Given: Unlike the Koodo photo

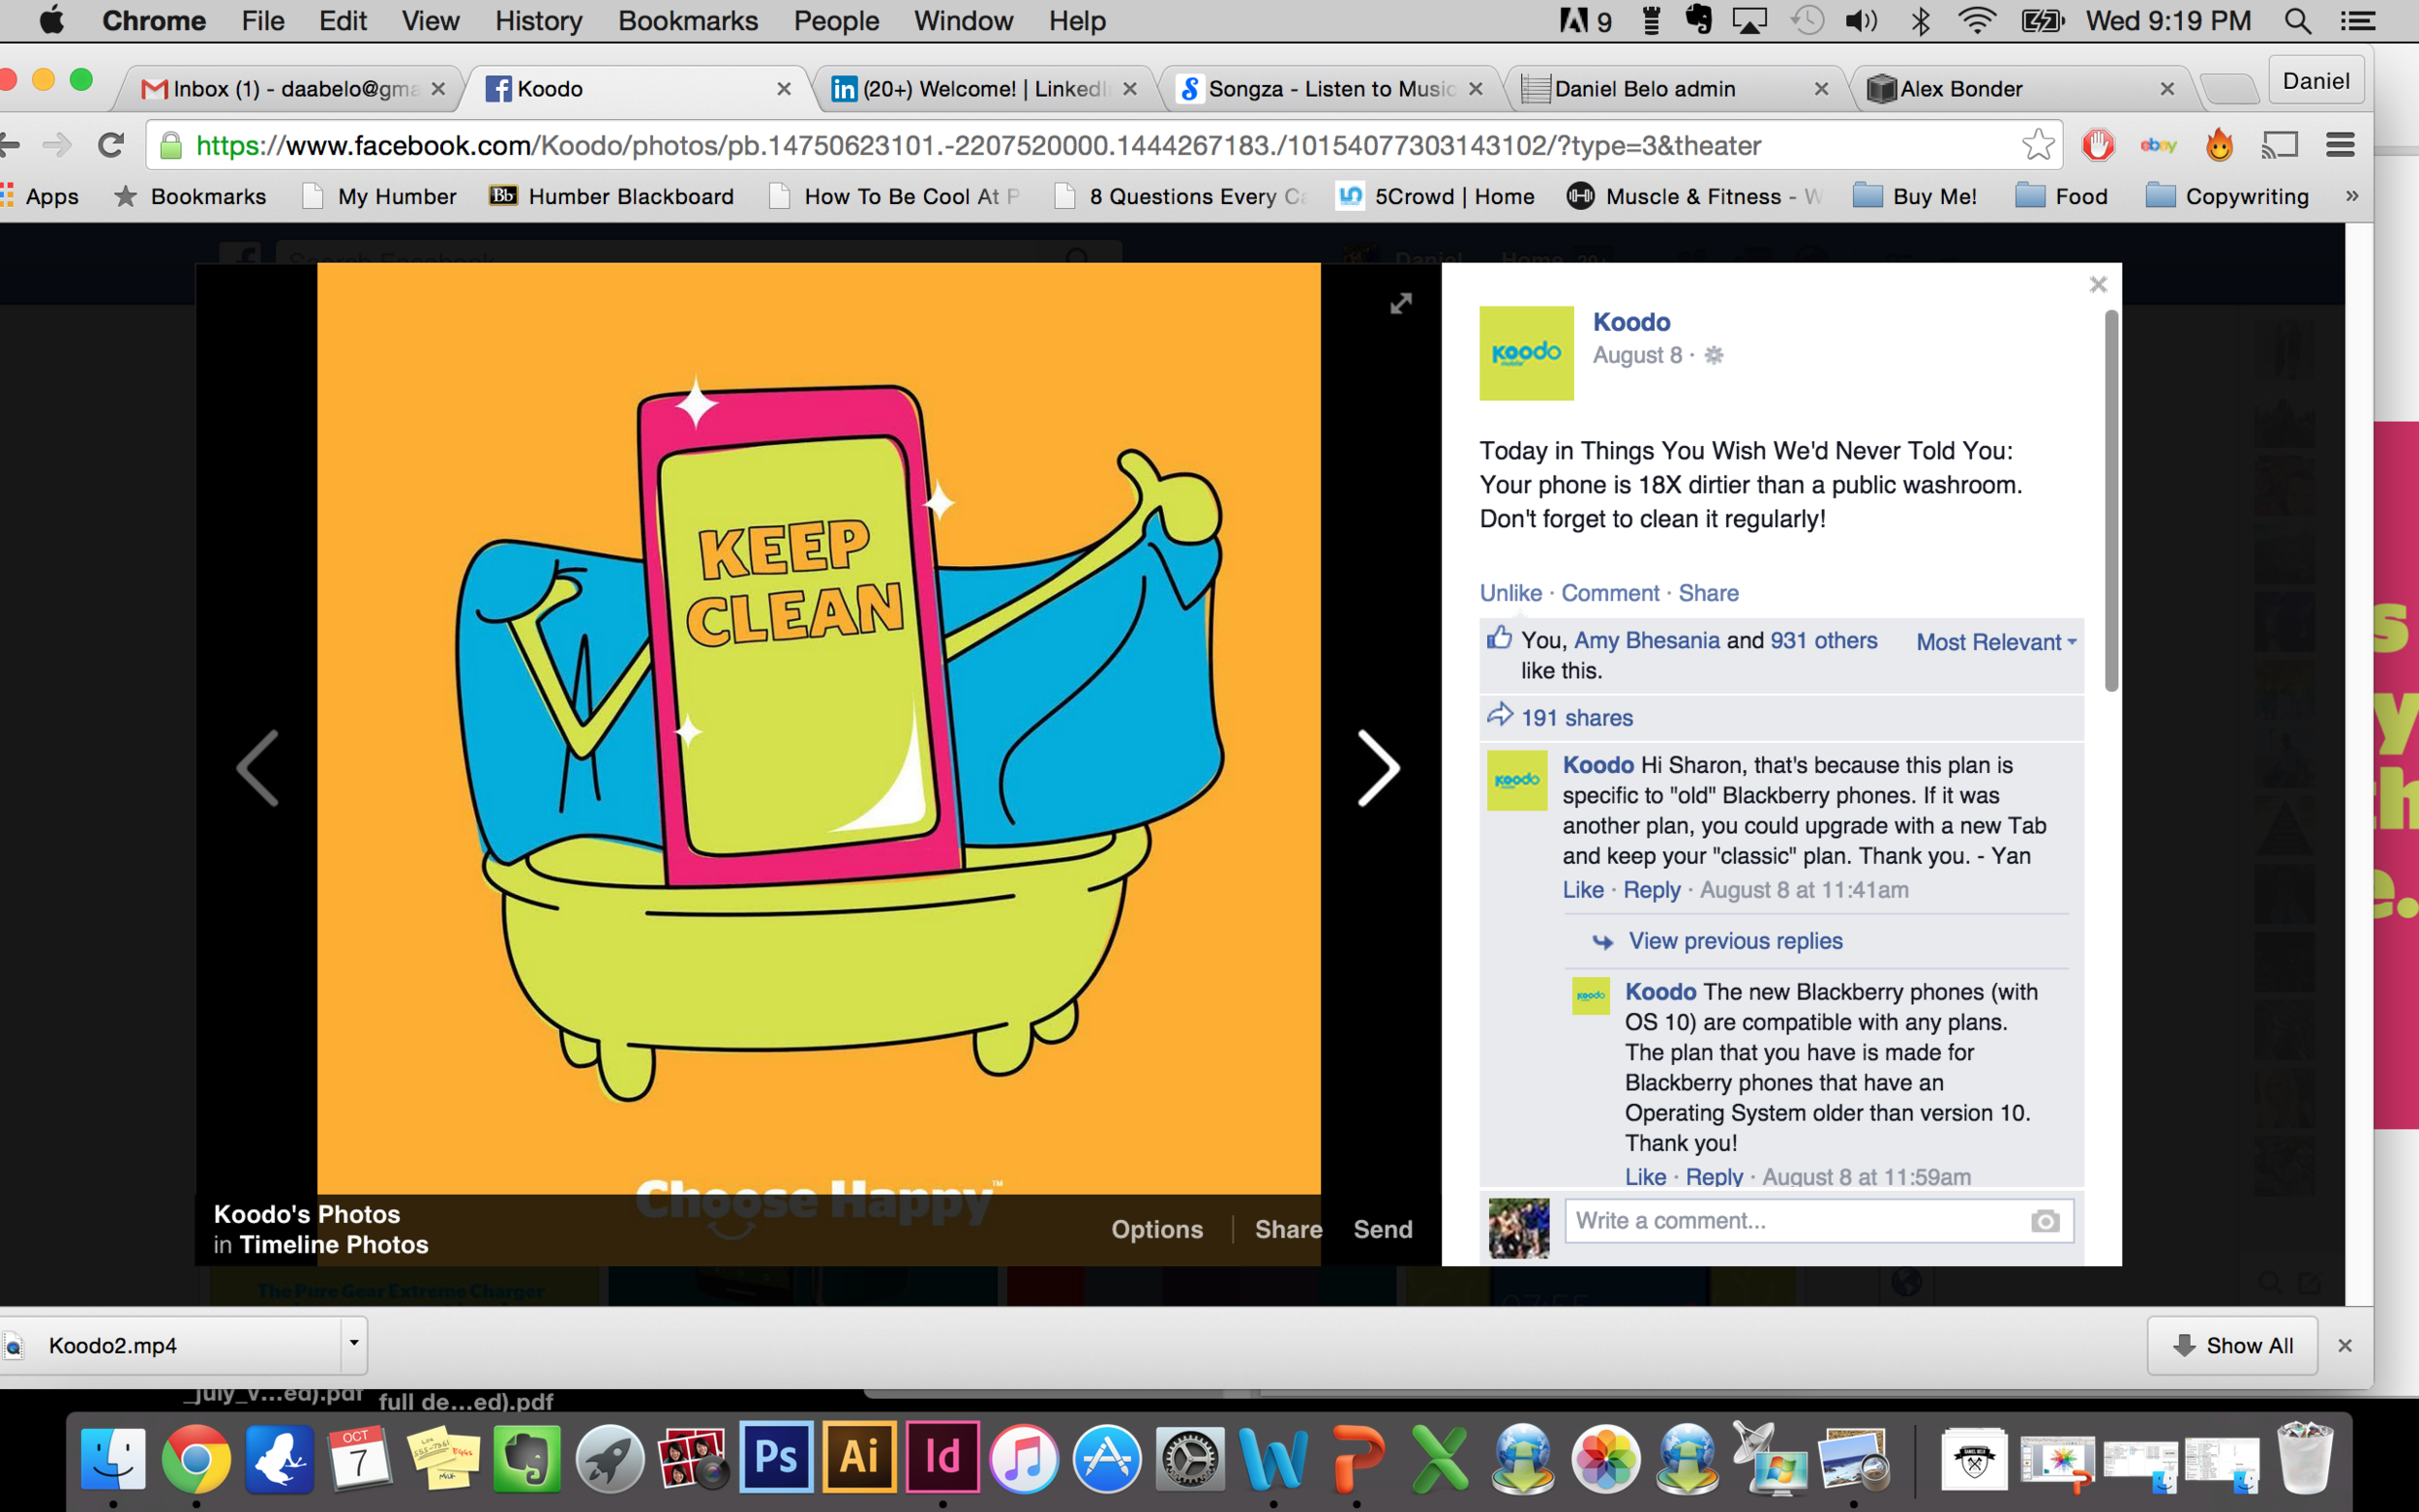Looking at the screenshot, I should click(1510, 593).
